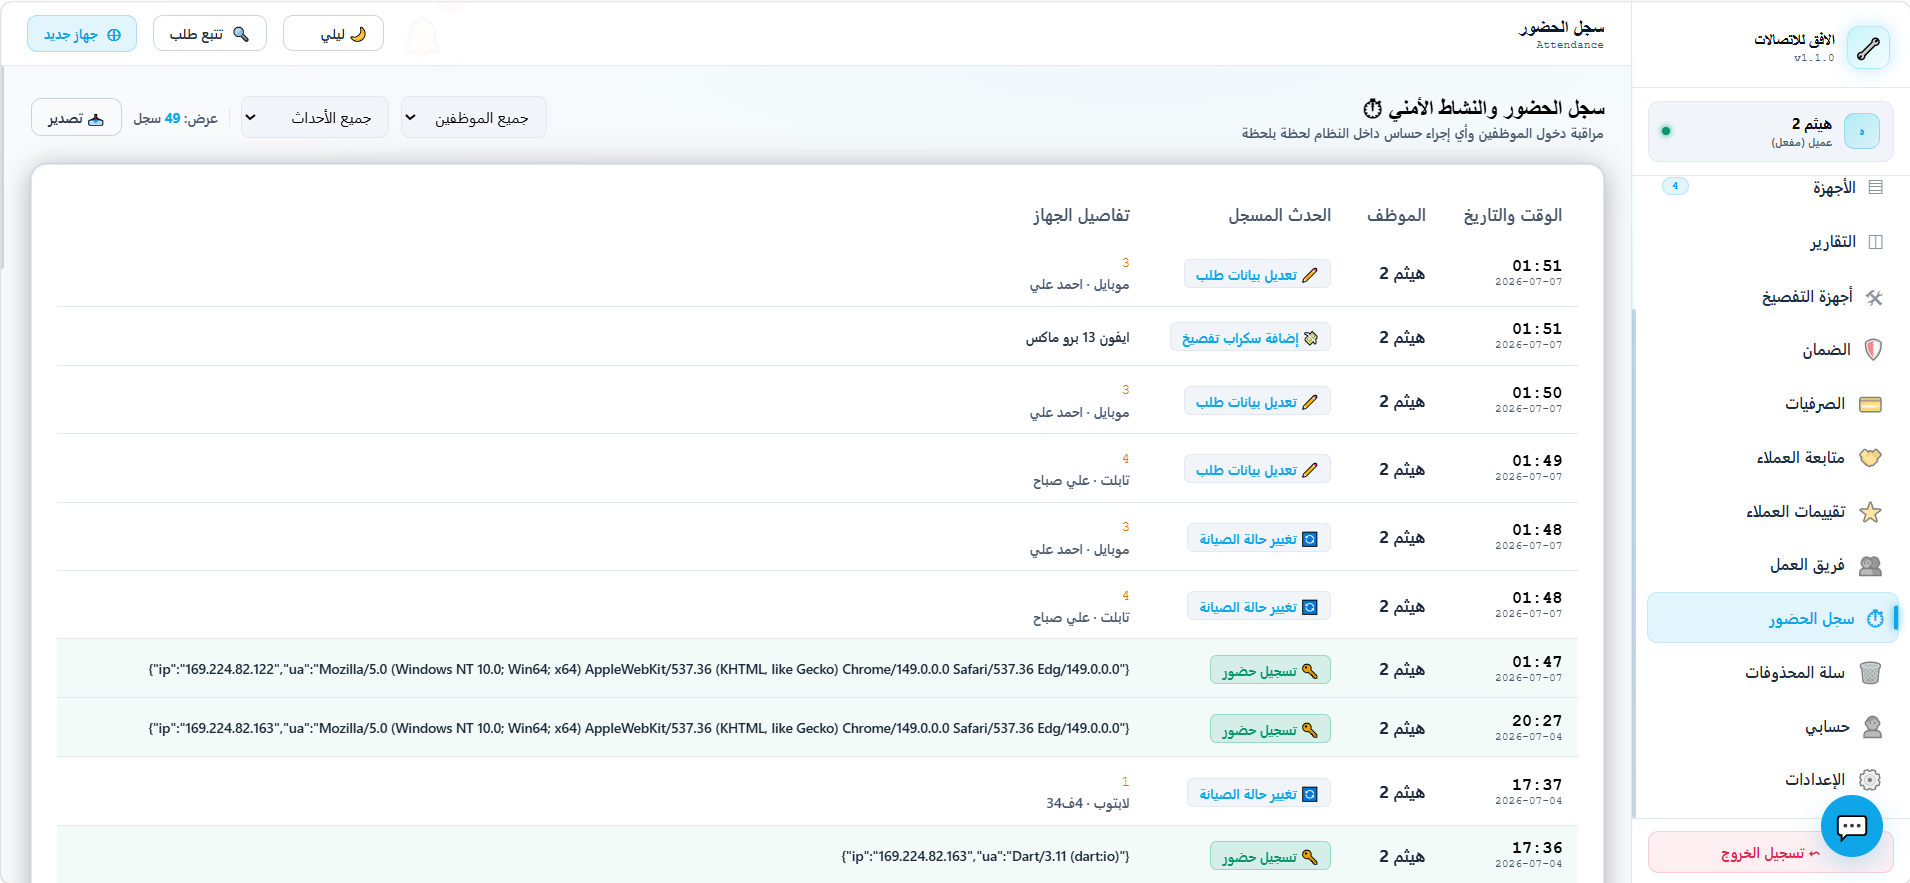Viewport: 1910px width, 883px height.
Task: Open جميع الموظفين employees dropdown
Action: [473, 118]
